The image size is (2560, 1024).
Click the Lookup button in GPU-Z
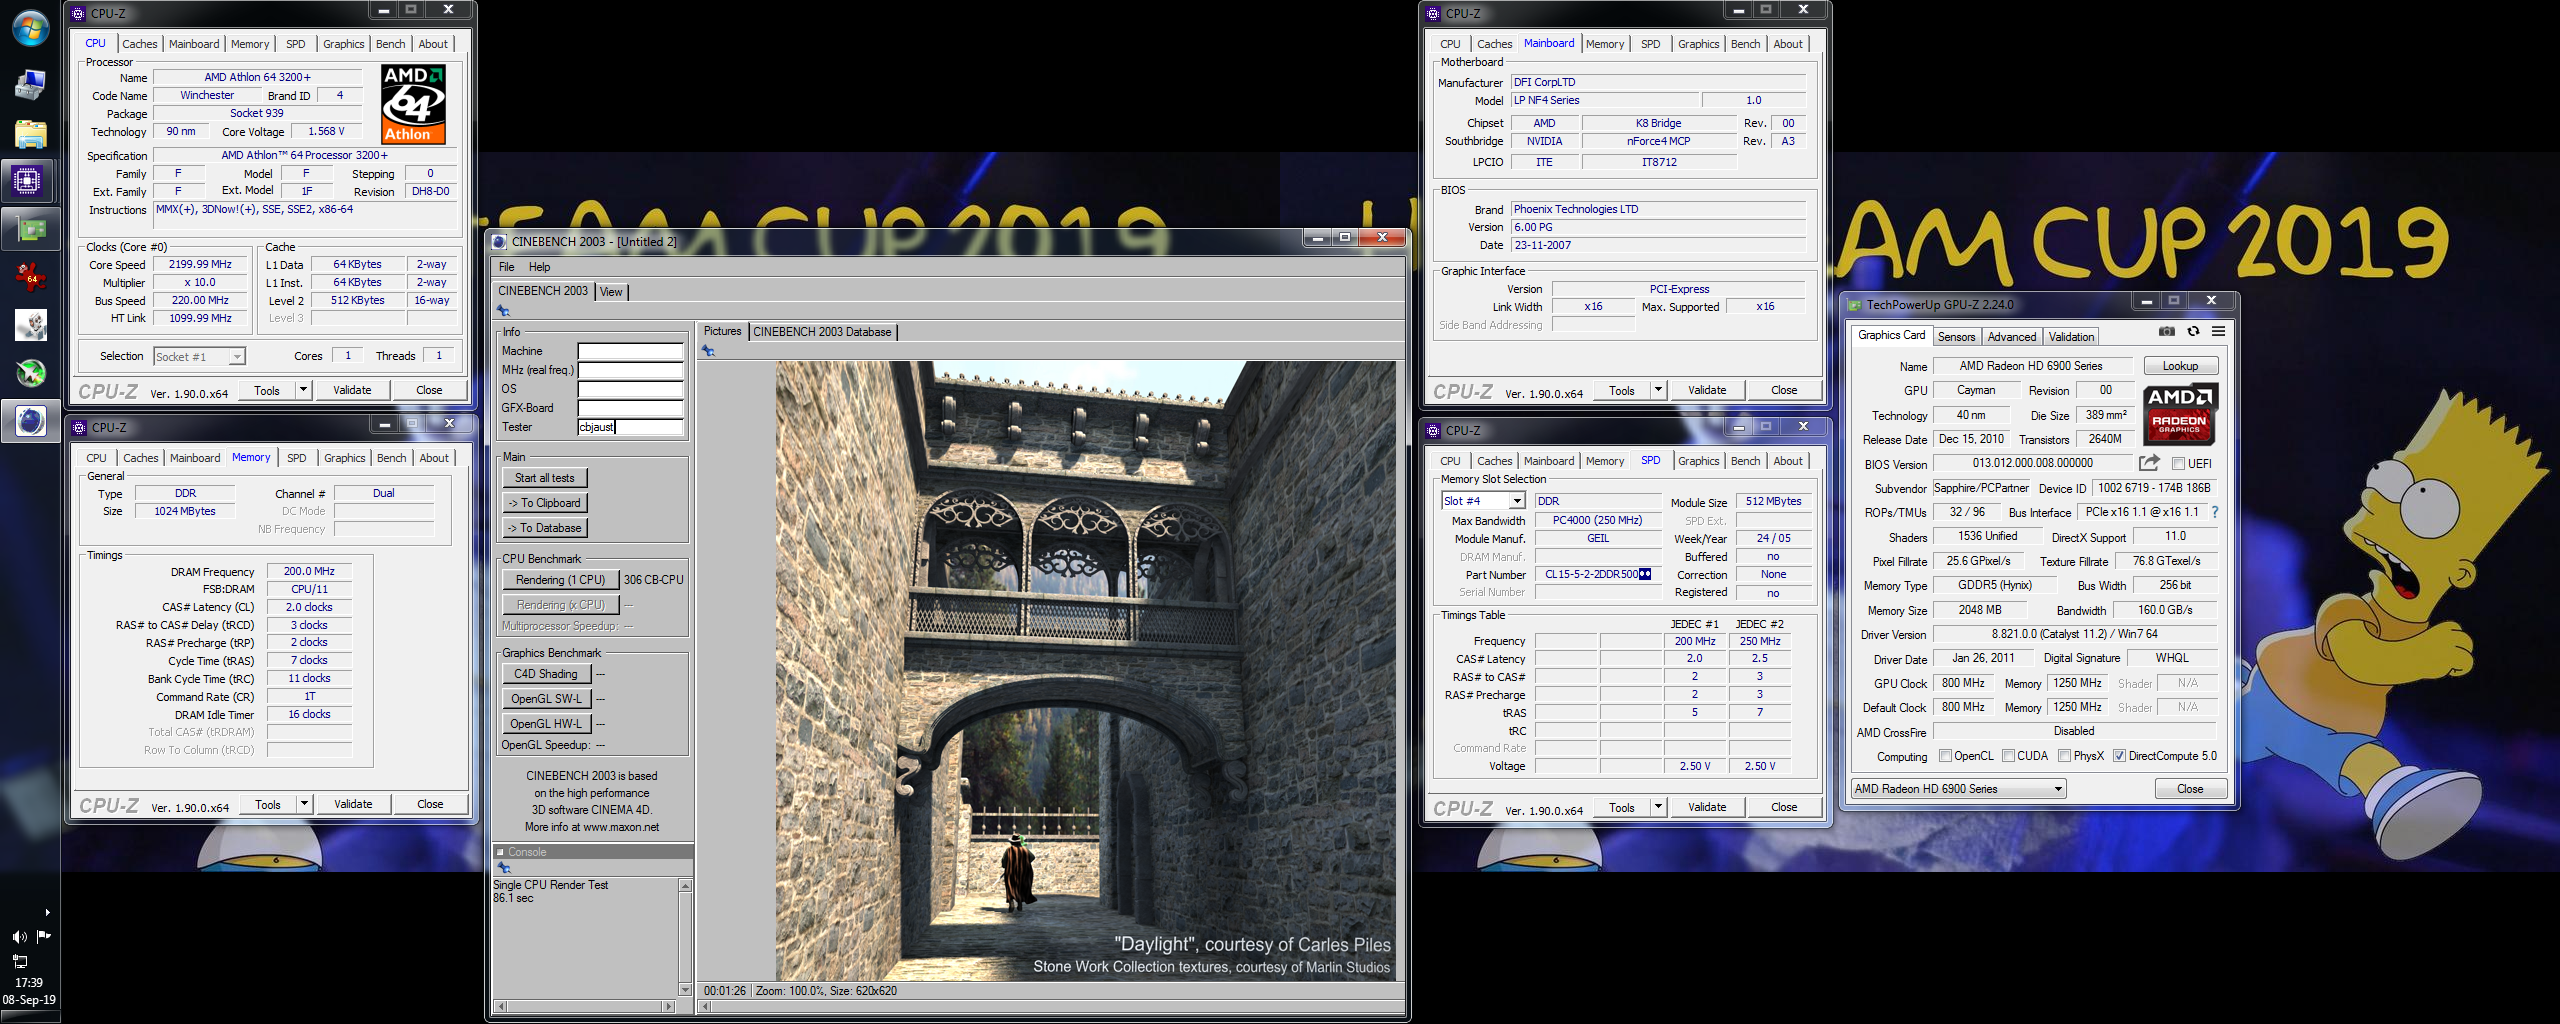(2180, 366)
